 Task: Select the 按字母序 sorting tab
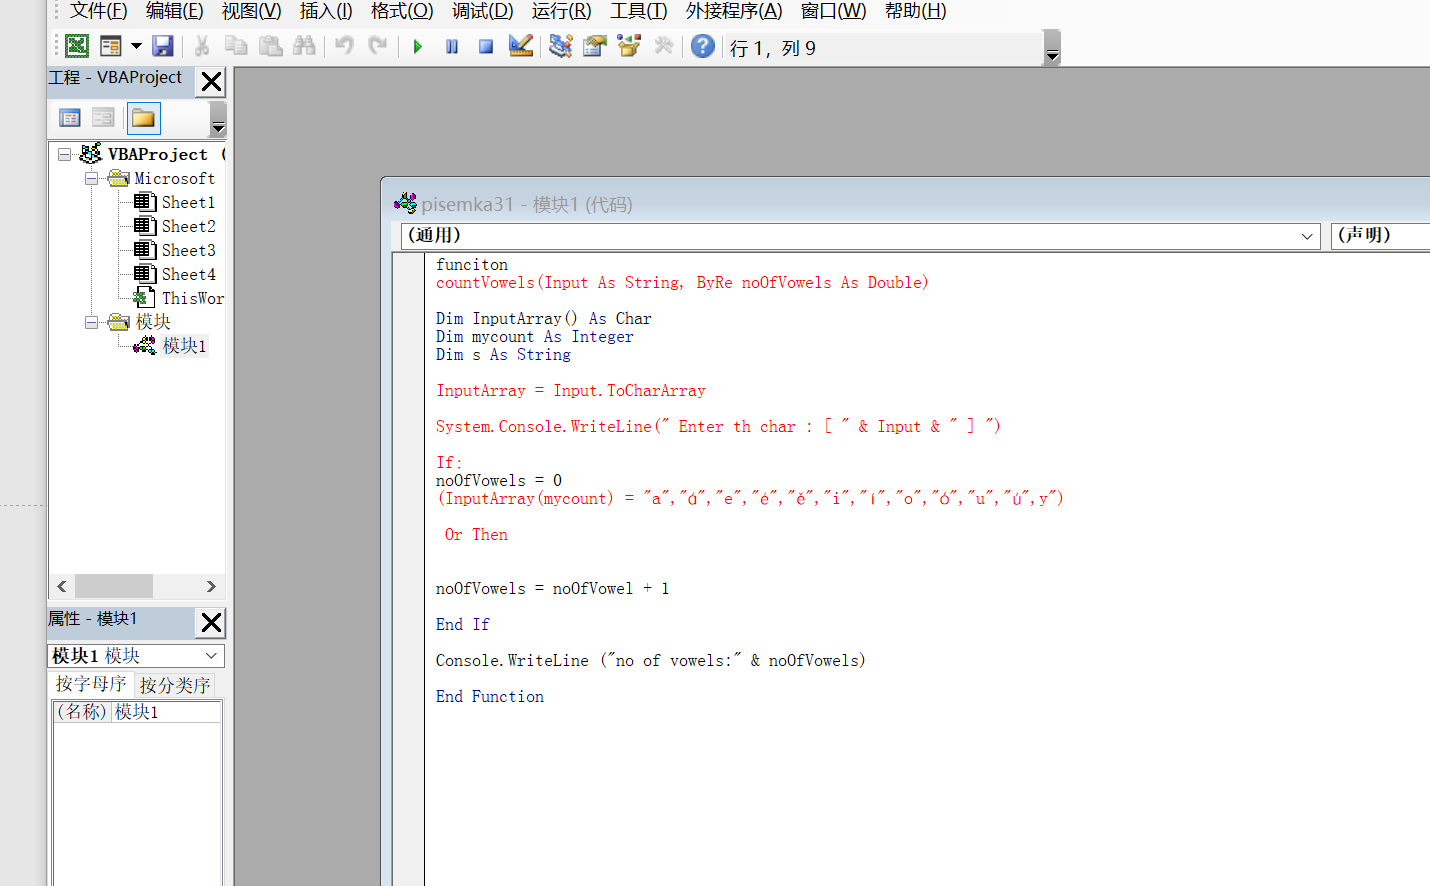pos(91,684)
